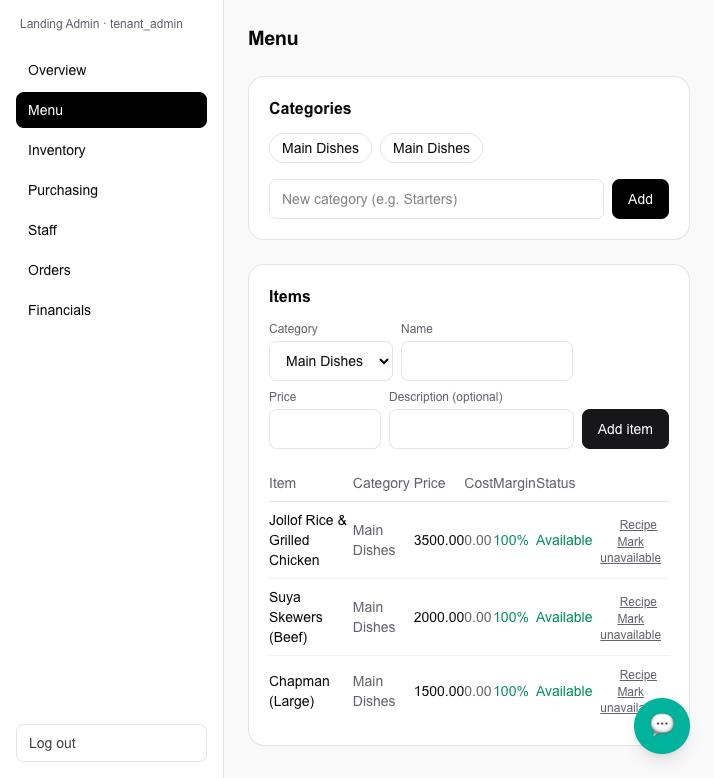714x778 pixels.
Task: Focus the Price input field
Action: pos(325,429)
